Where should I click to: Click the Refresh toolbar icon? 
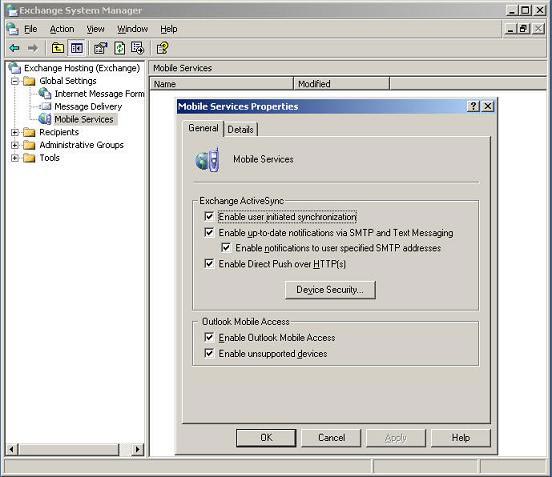click(x=119, y=48)
